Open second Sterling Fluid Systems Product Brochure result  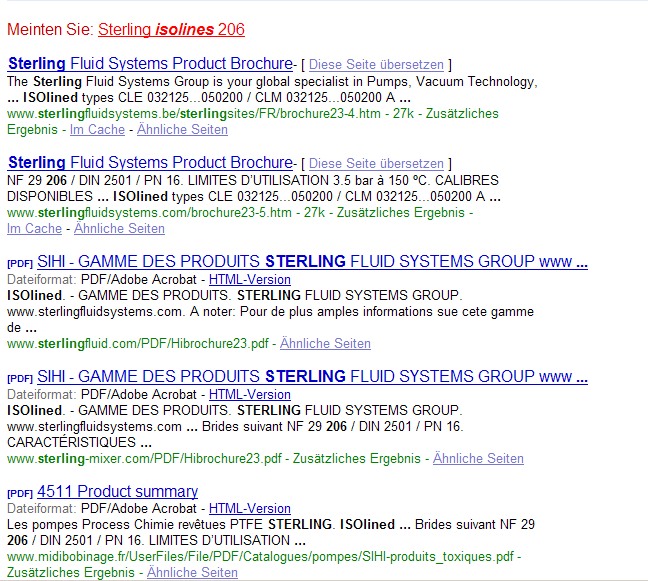pos(150,162)
